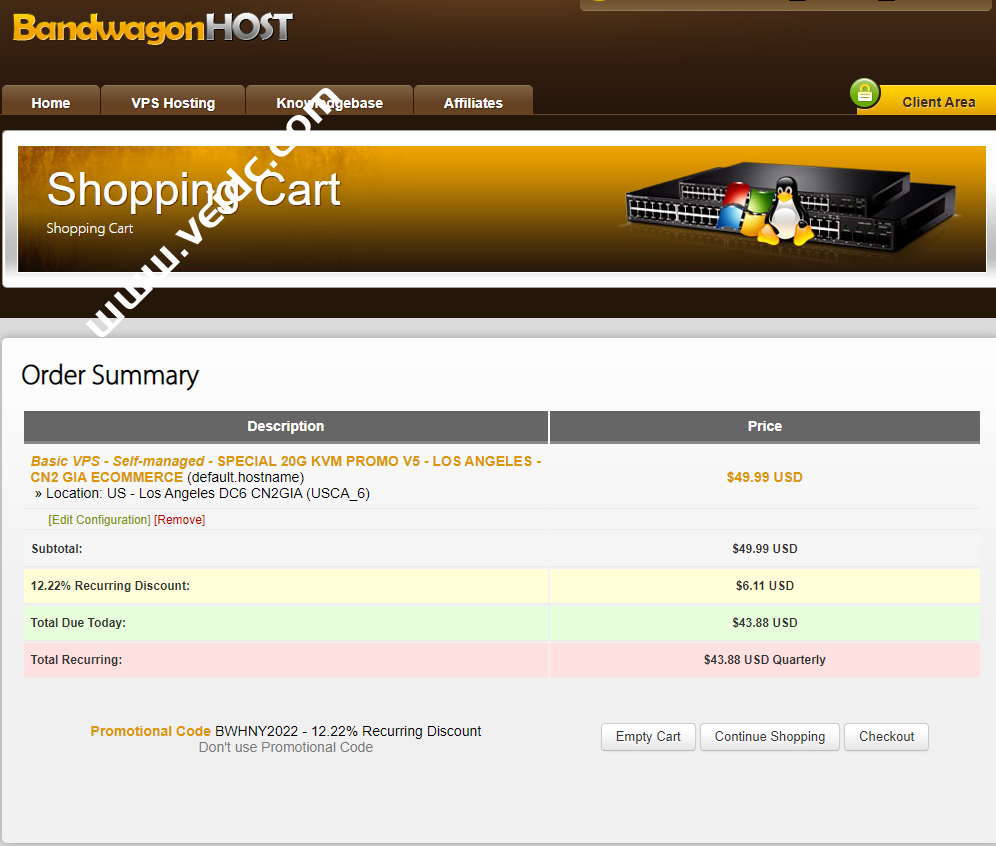Remove the VPS item from cart
The width and height of the screenshot is (996, 846).
pos(179,520)
